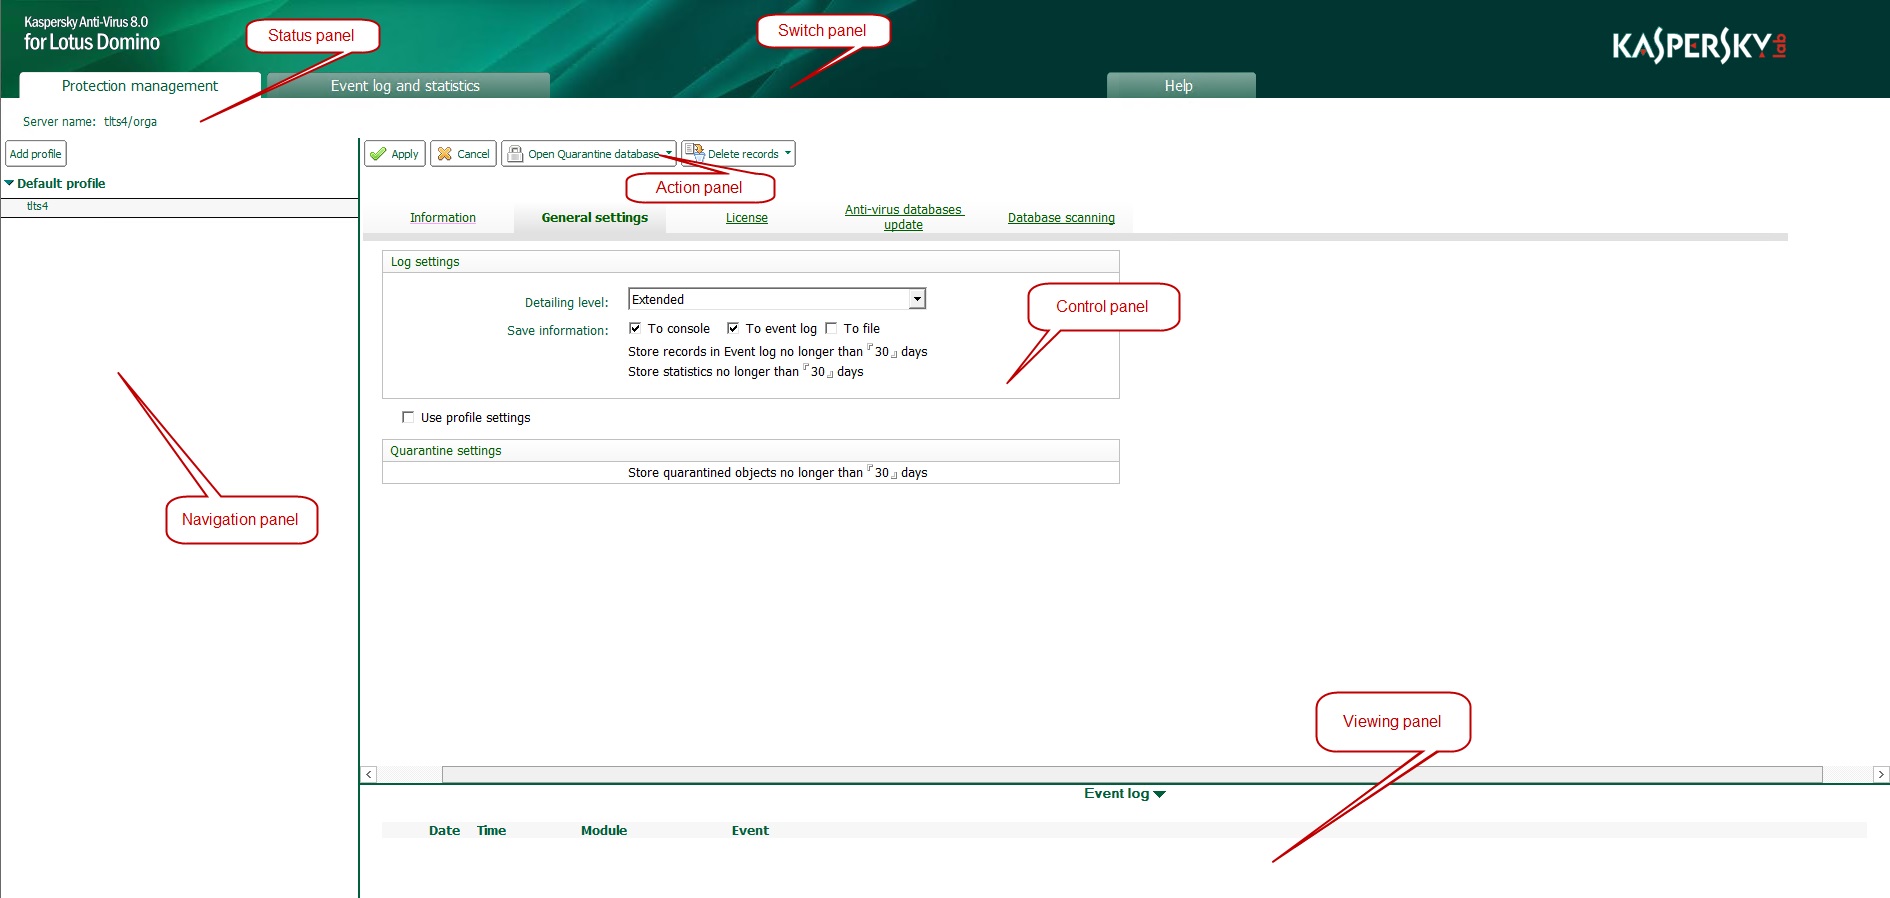Click the horizontal scrollbar thumb
This screenshot has height=898, width=1890.
pos(1132,774)
